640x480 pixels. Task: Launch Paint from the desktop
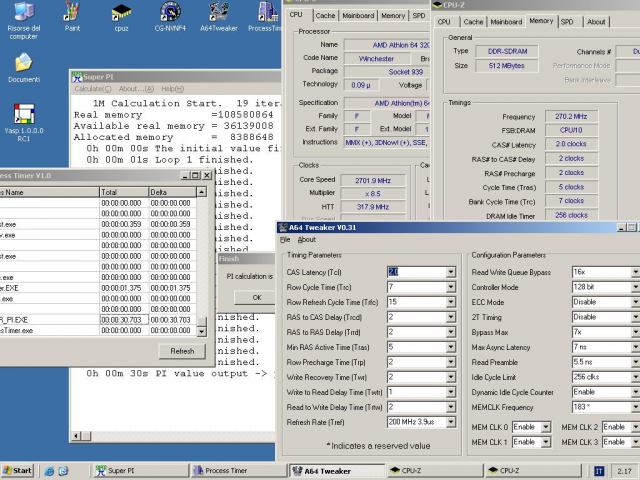pyautogui.click(x=72, y=18)
